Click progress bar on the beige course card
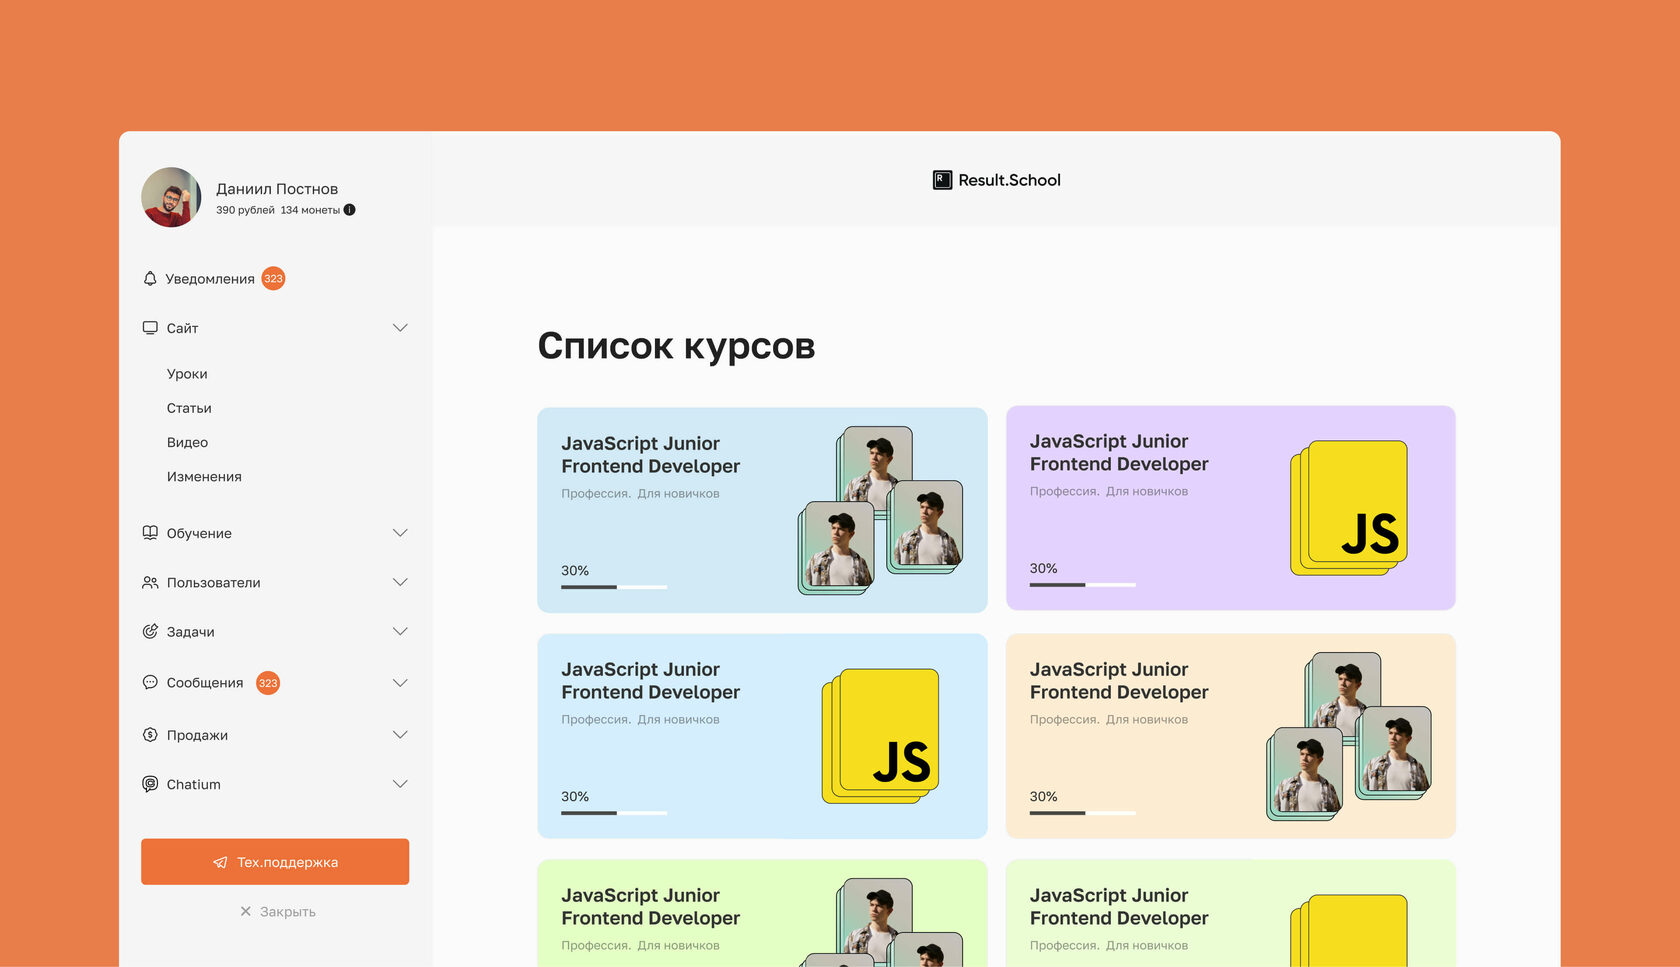1680x967 pixels. point(1083,813)
